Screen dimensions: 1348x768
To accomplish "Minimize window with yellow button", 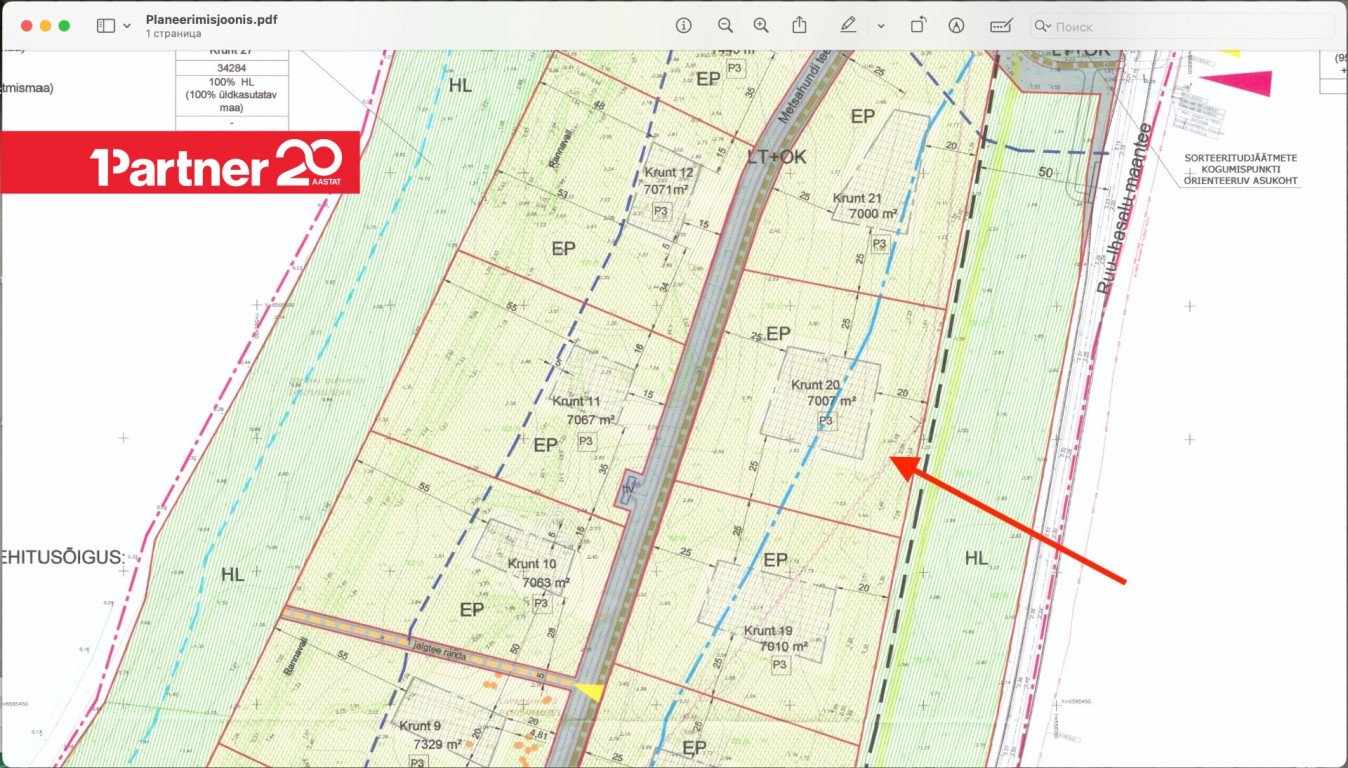I will (x=45, y=26).
